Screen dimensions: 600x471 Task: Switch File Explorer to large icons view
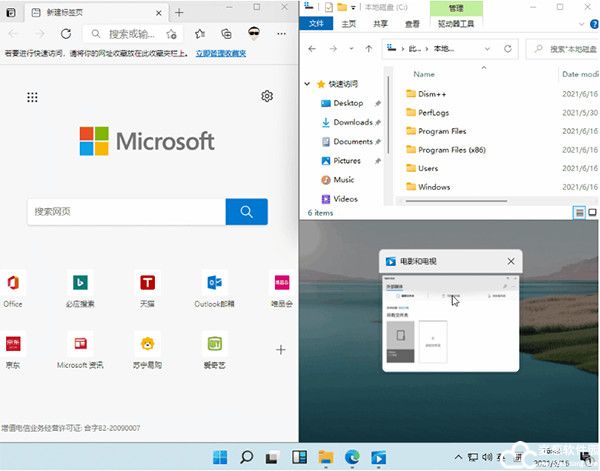tap(592, 212)
